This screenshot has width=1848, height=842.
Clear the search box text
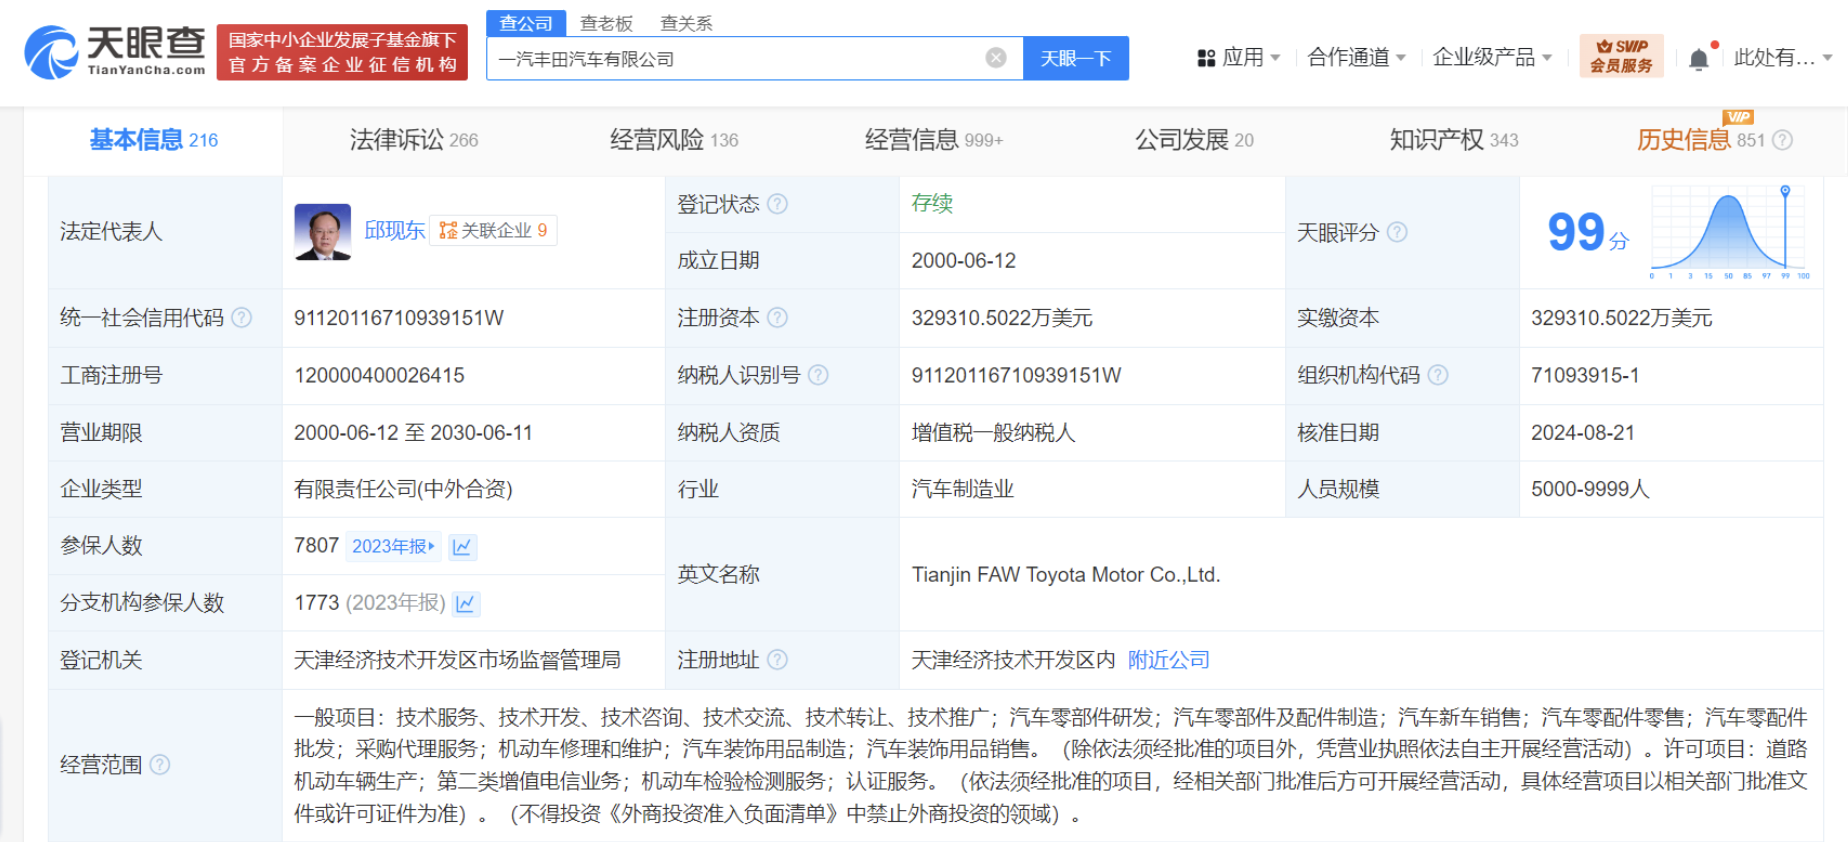coord(995,58)
